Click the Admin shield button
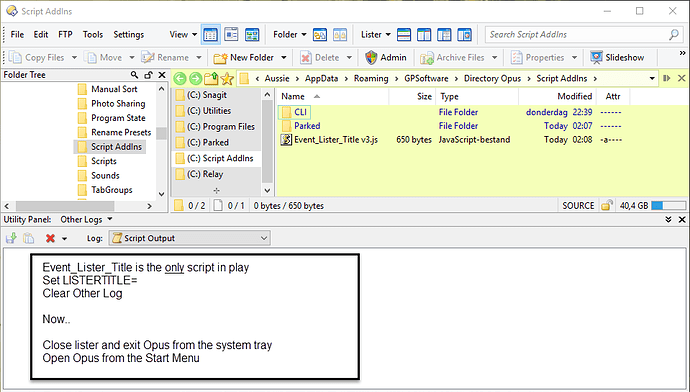The height and width of the screenshot is (392, 690). point(385,58)
